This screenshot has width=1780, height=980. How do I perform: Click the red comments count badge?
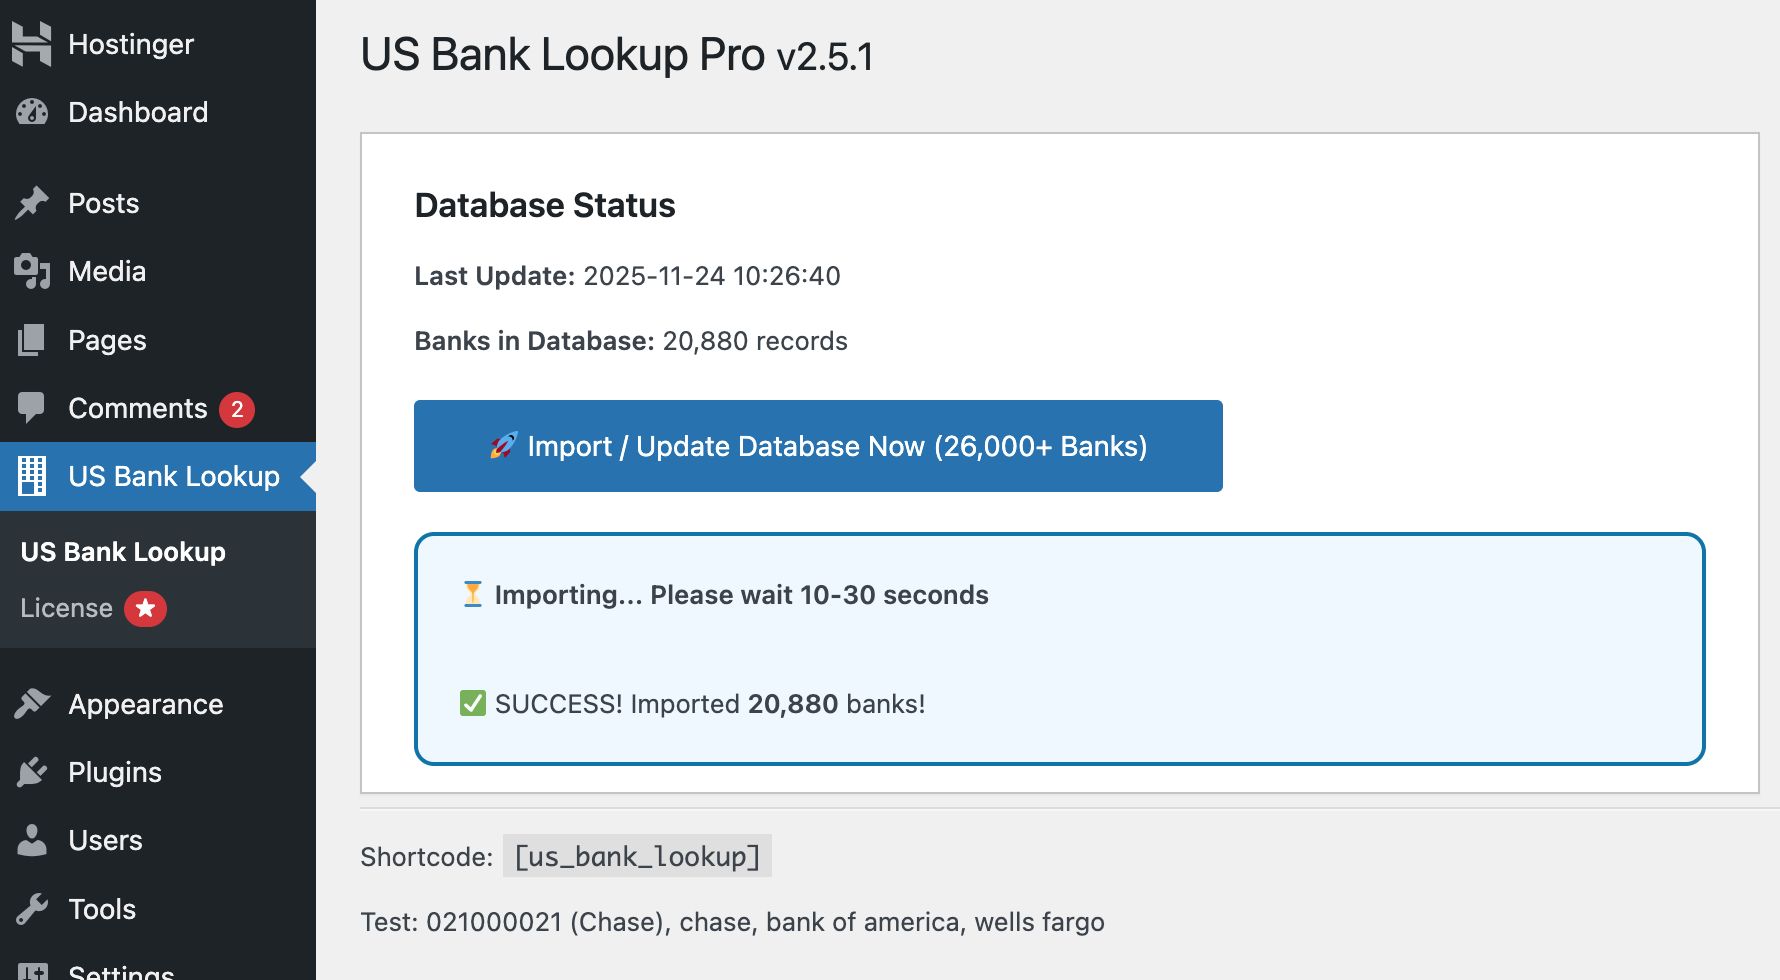point(237,409)
